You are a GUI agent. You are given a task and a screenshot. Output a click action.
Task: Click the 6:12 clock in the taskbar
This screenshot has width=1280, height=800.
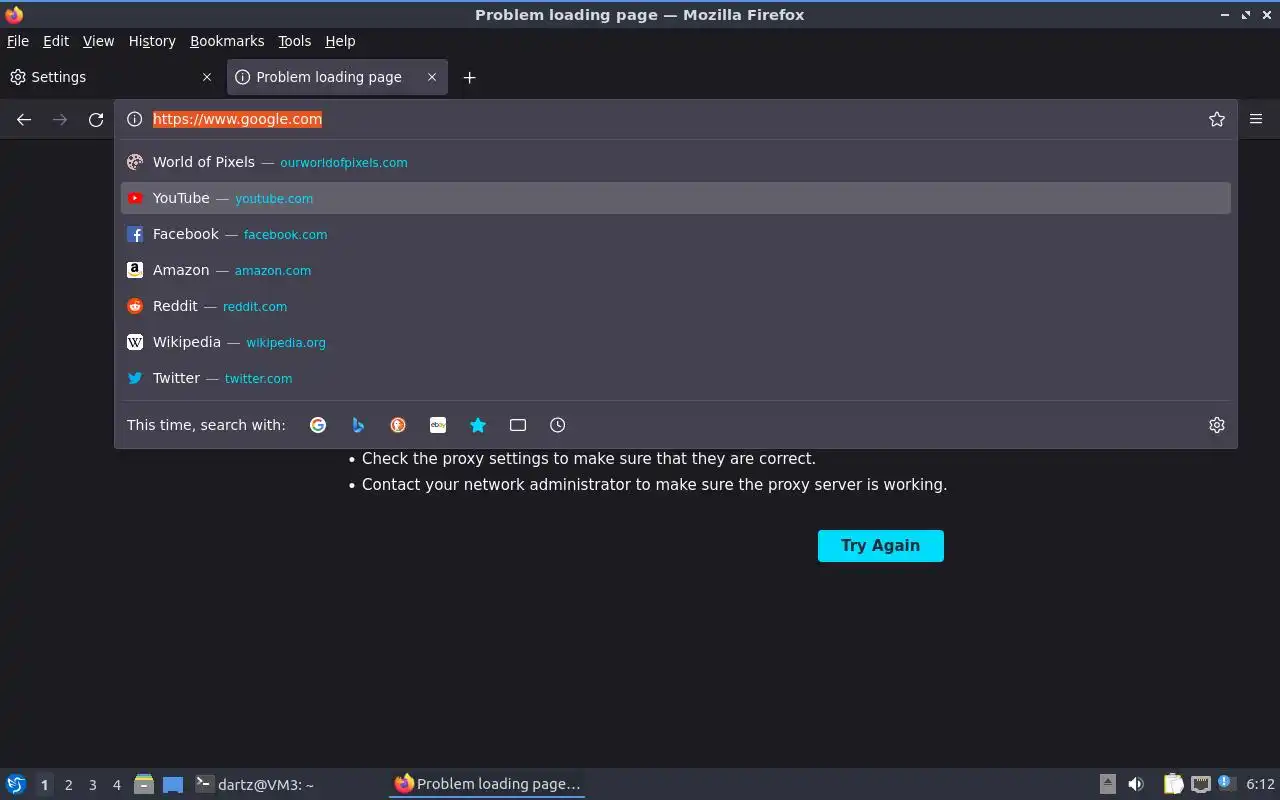(1260, 785)
